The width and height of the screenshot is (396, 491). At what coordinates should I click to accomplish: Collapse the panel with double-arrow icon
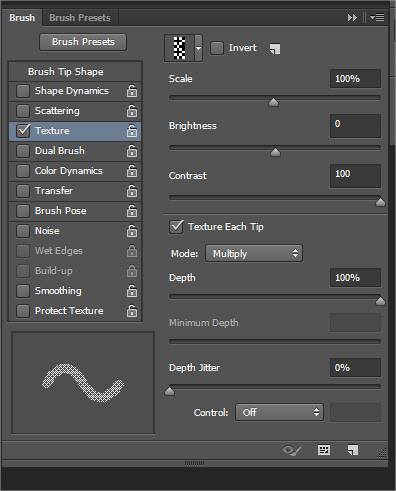(x=352, y=17)
